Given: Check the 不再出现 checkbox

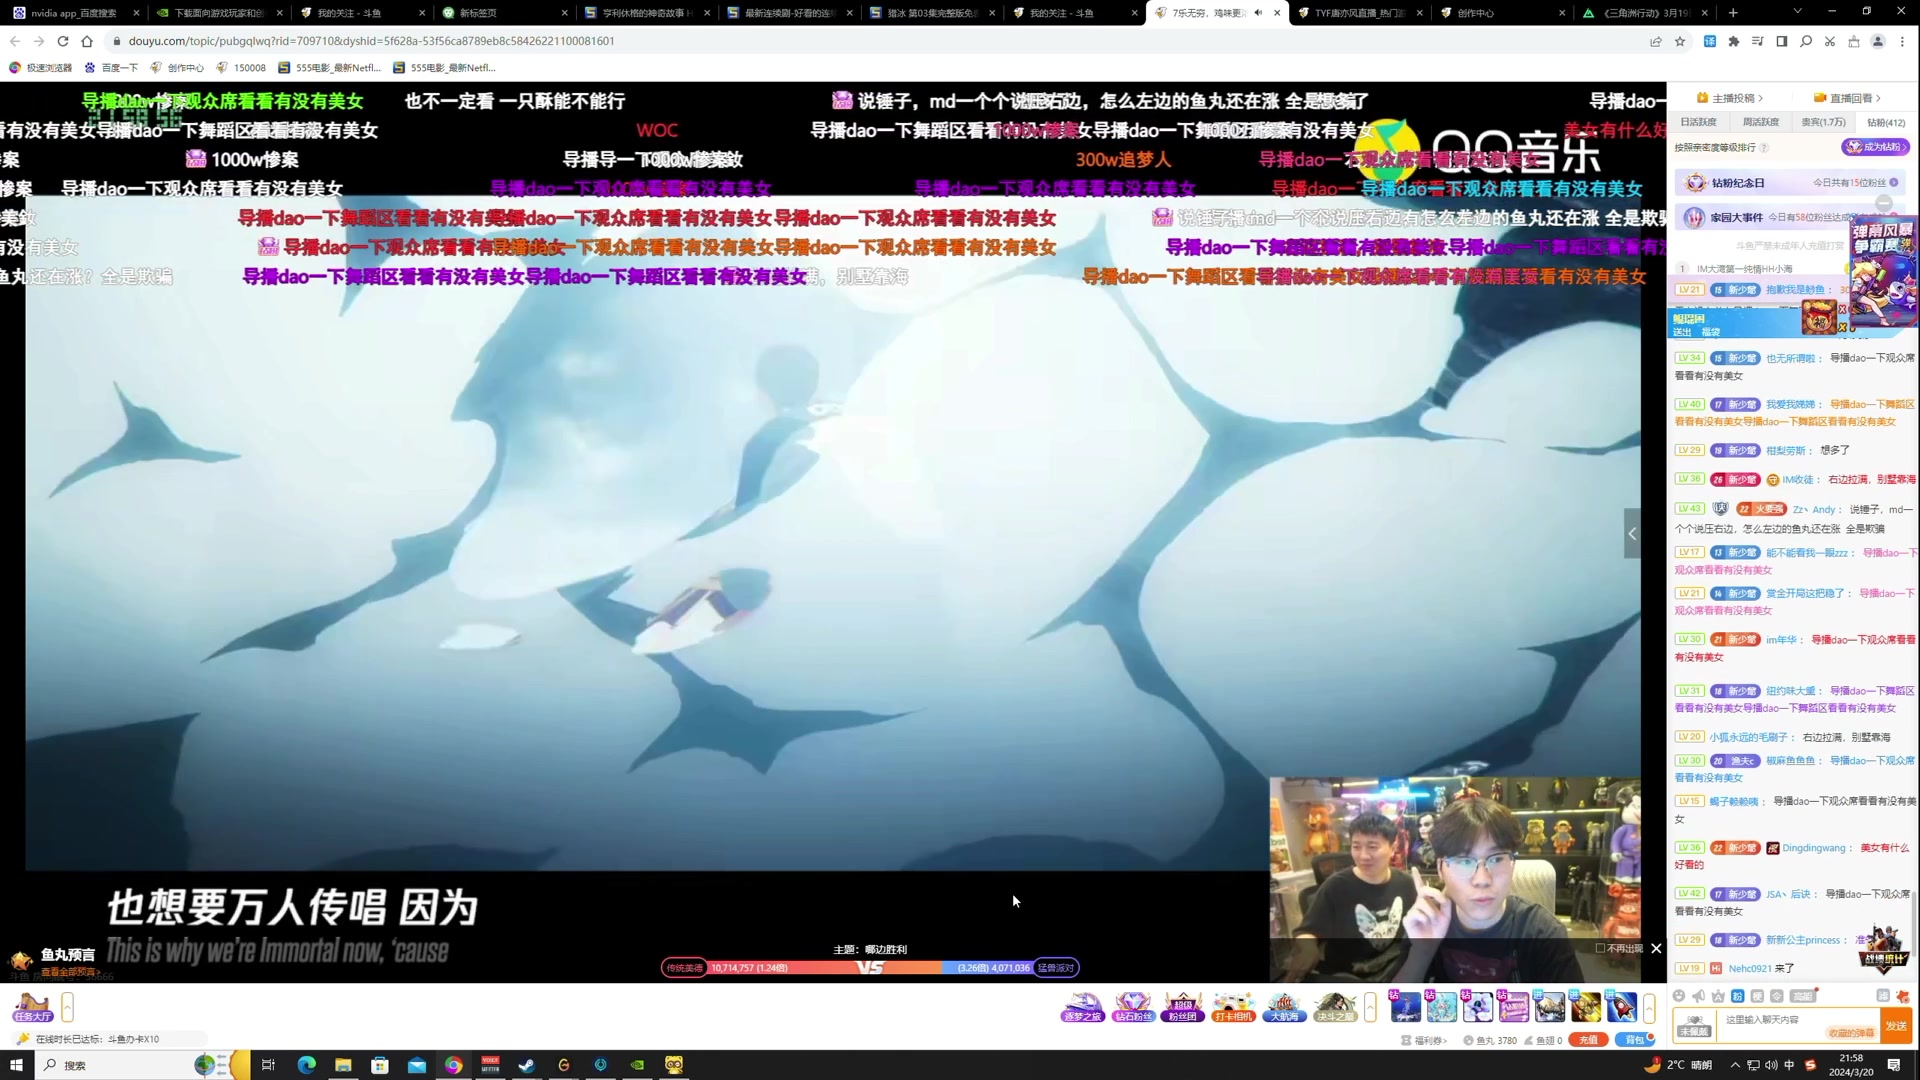Looking at the screenshot, I should pyautogui.click(x=1600, y=948).
